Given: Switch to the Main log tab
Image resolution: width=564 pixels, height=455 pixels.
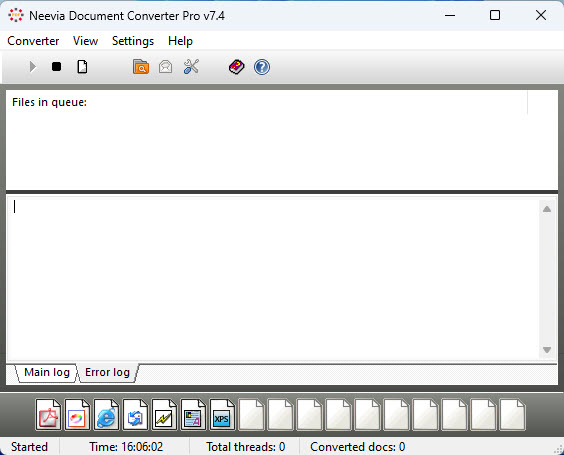Looking at the screenshot, I should (x=47, y=372).
